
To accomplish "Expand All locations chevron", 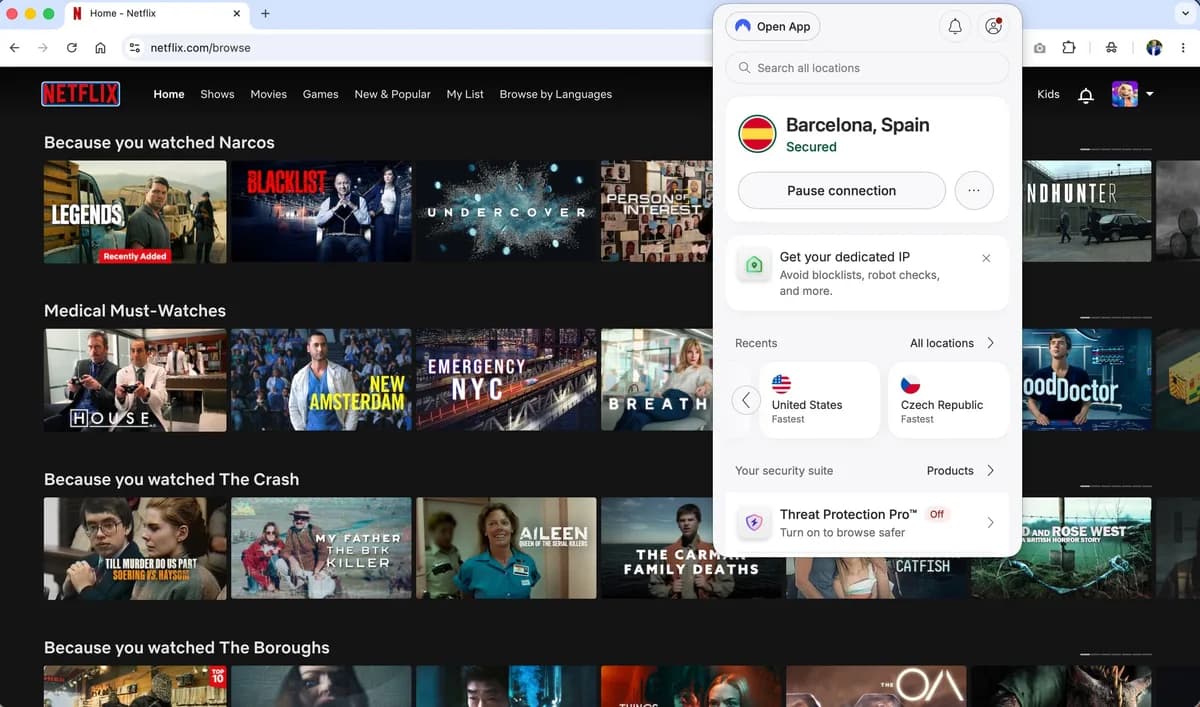I will (x=990, y=343).
